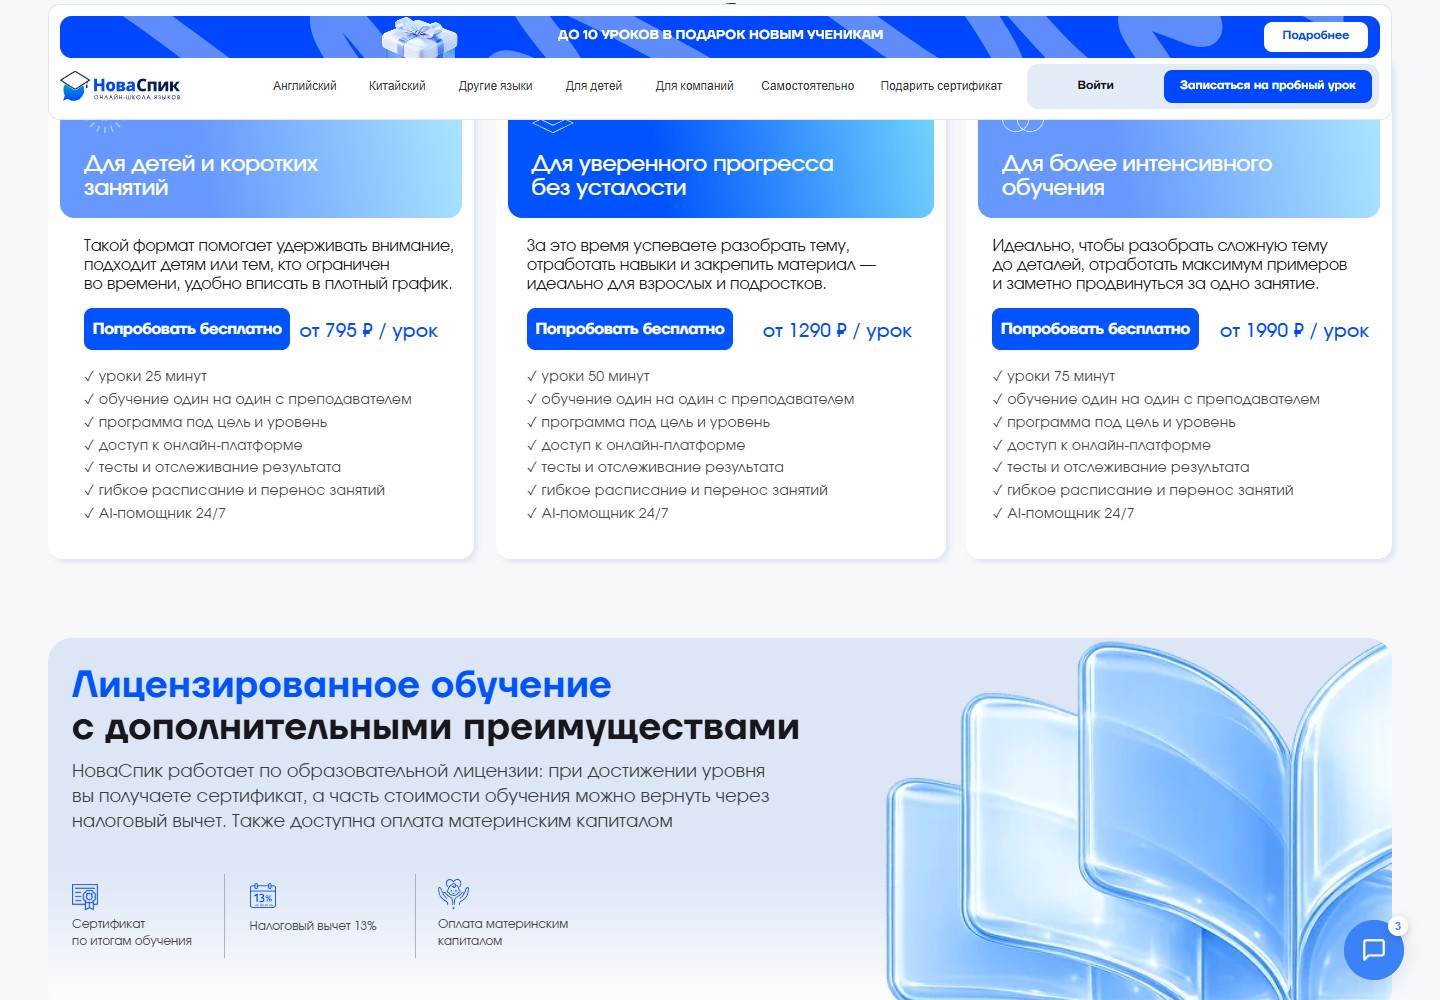Try free next to от 1290 ₽

click(630, 329)
